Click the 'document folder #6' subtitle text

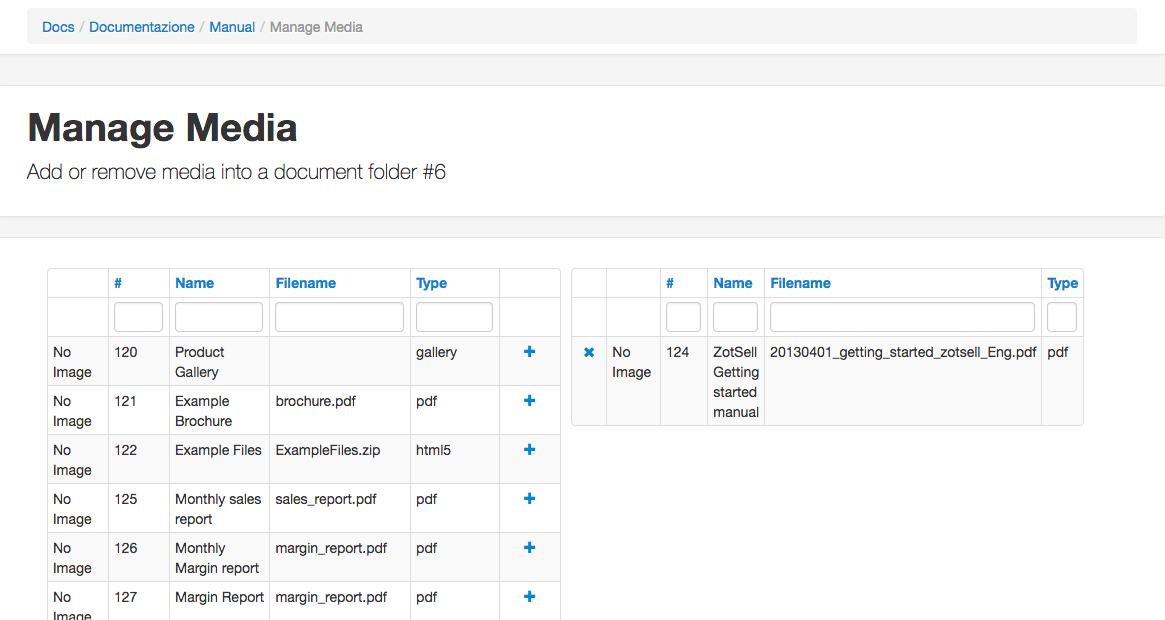(360, 172)
